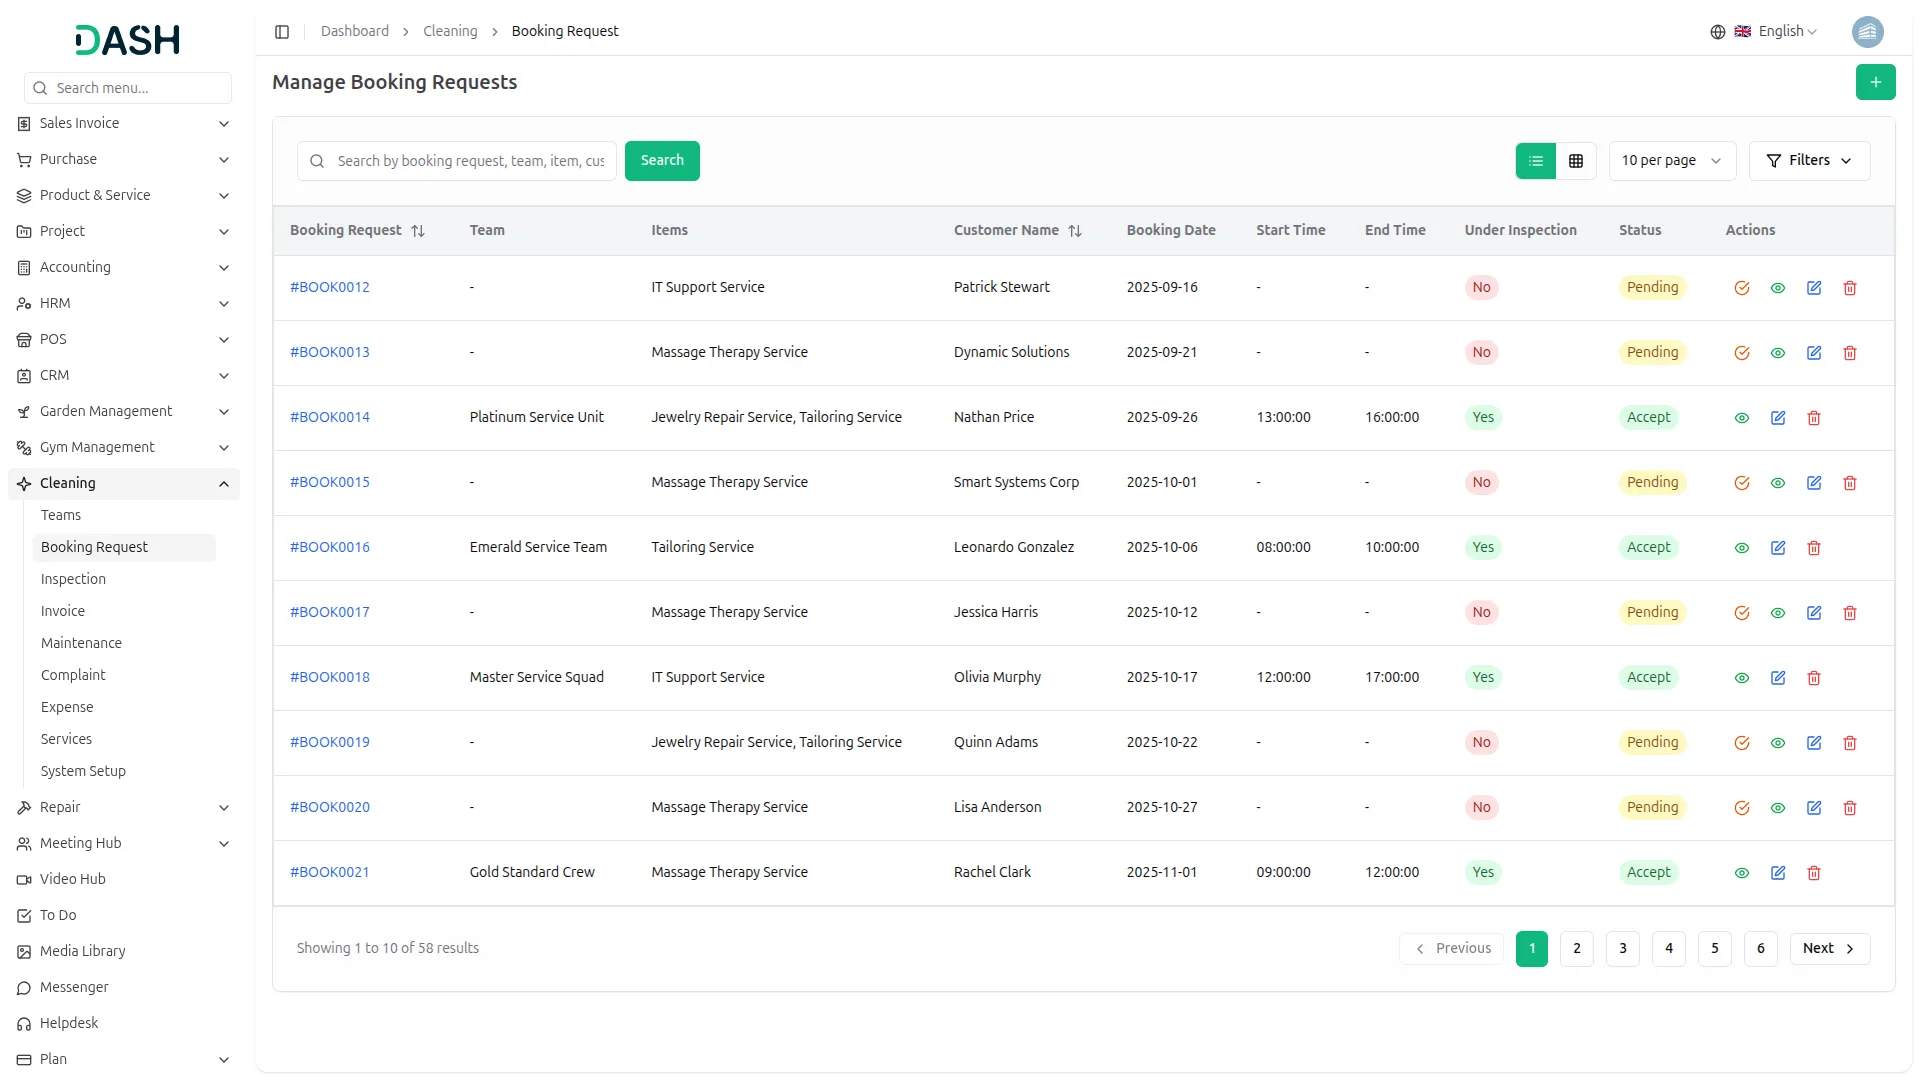The height and width of the screenshot is (1080, 1920).
Task: Sort by Customer Name column
Action: click(x=1017, y=230)
